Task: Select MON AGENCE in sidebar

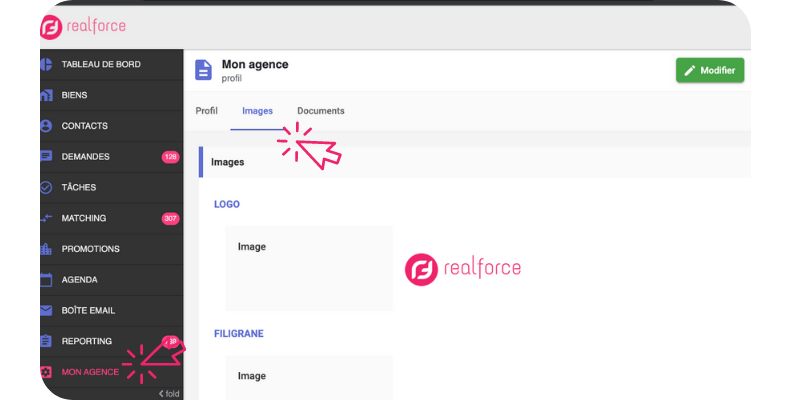Action: pyautogui.click(x=90, y=372)
